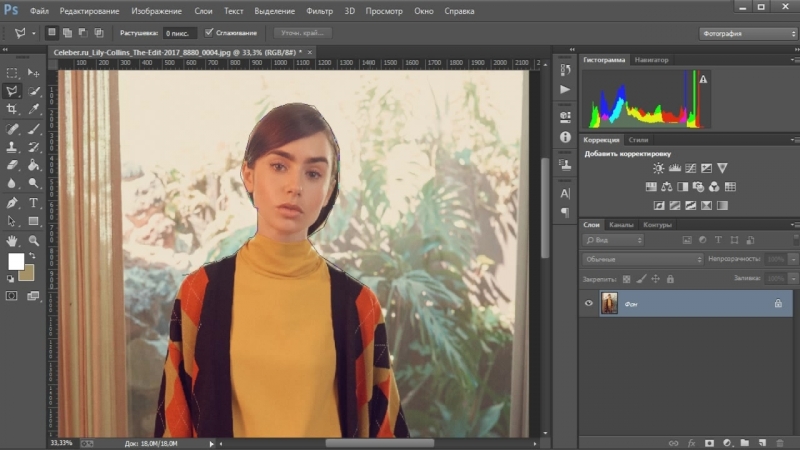This screenshot has width=800, height=450.
Task: Open the Обычные blend mode dropdown
Action: tap(643, 259)
